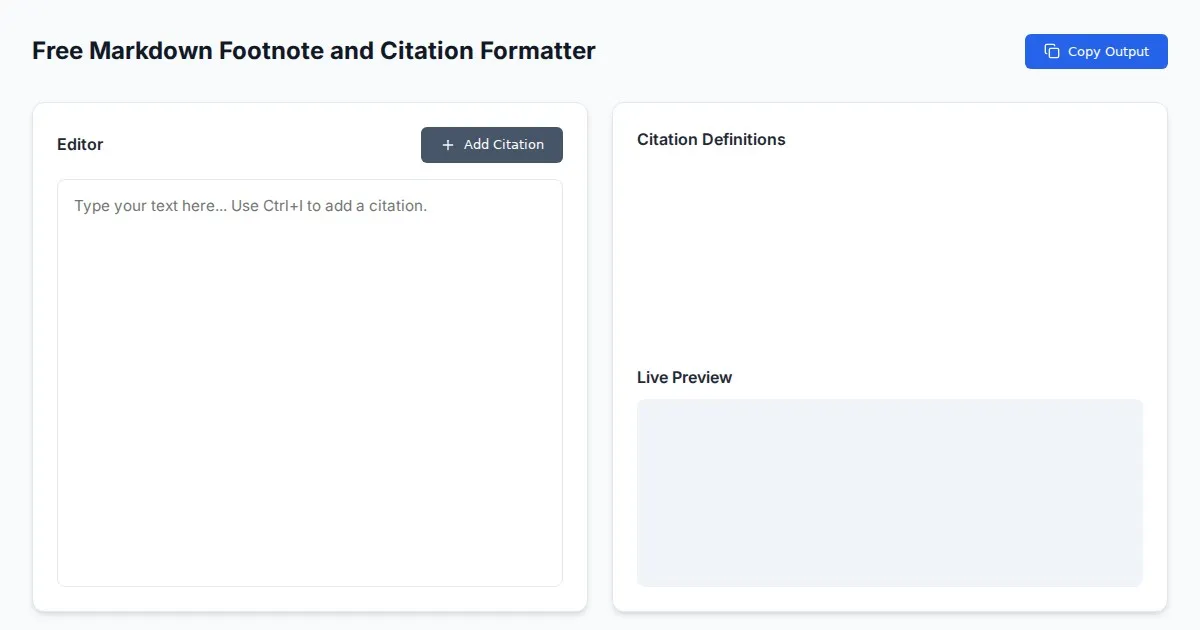
Task: Click the word "Definitions" in the right panel
Action: [x=743, y=140]
